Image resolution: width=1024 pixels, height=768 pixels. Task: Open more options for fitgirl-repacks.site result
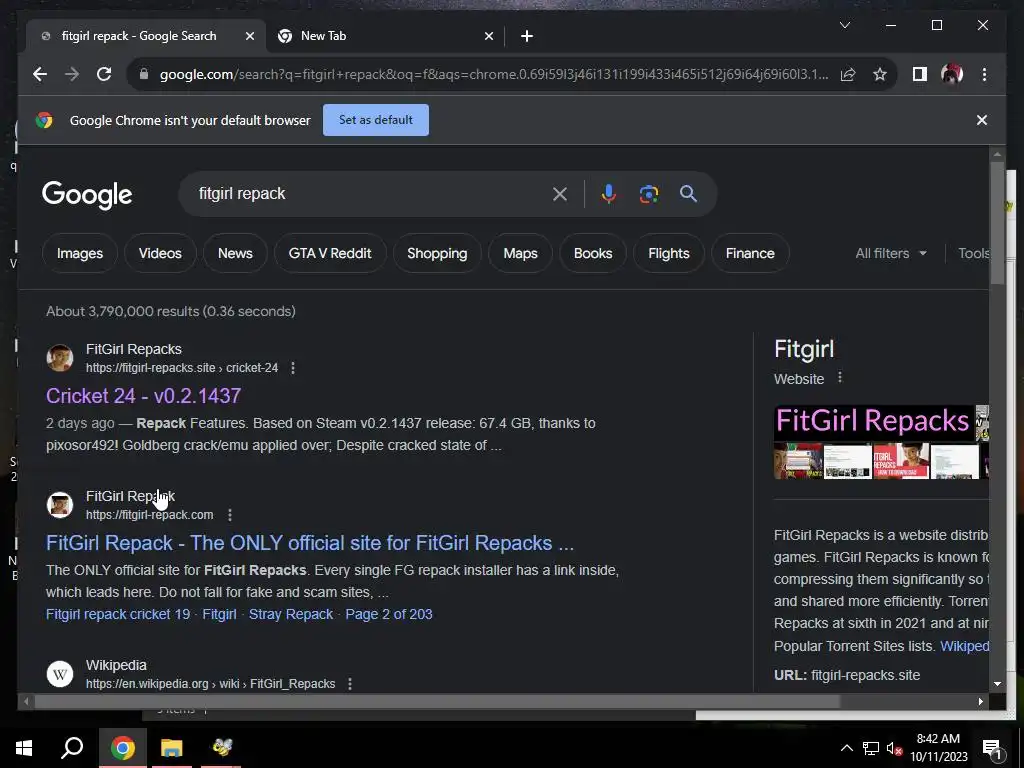[x=293, y=368]
